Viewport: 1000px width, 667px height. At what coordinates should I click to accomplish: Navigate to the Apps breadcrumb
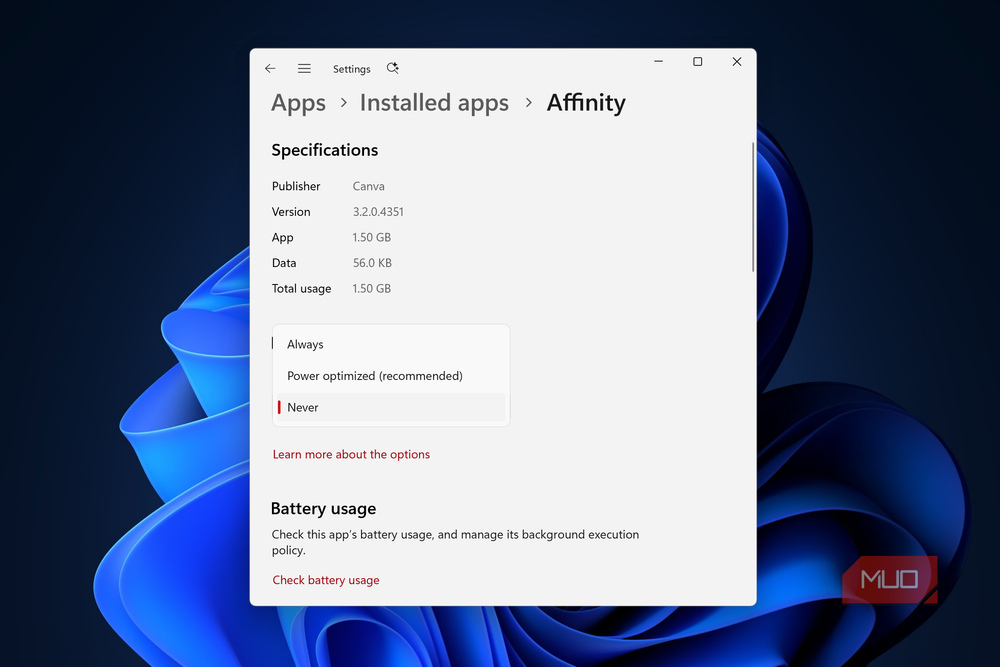coord(298,103)
